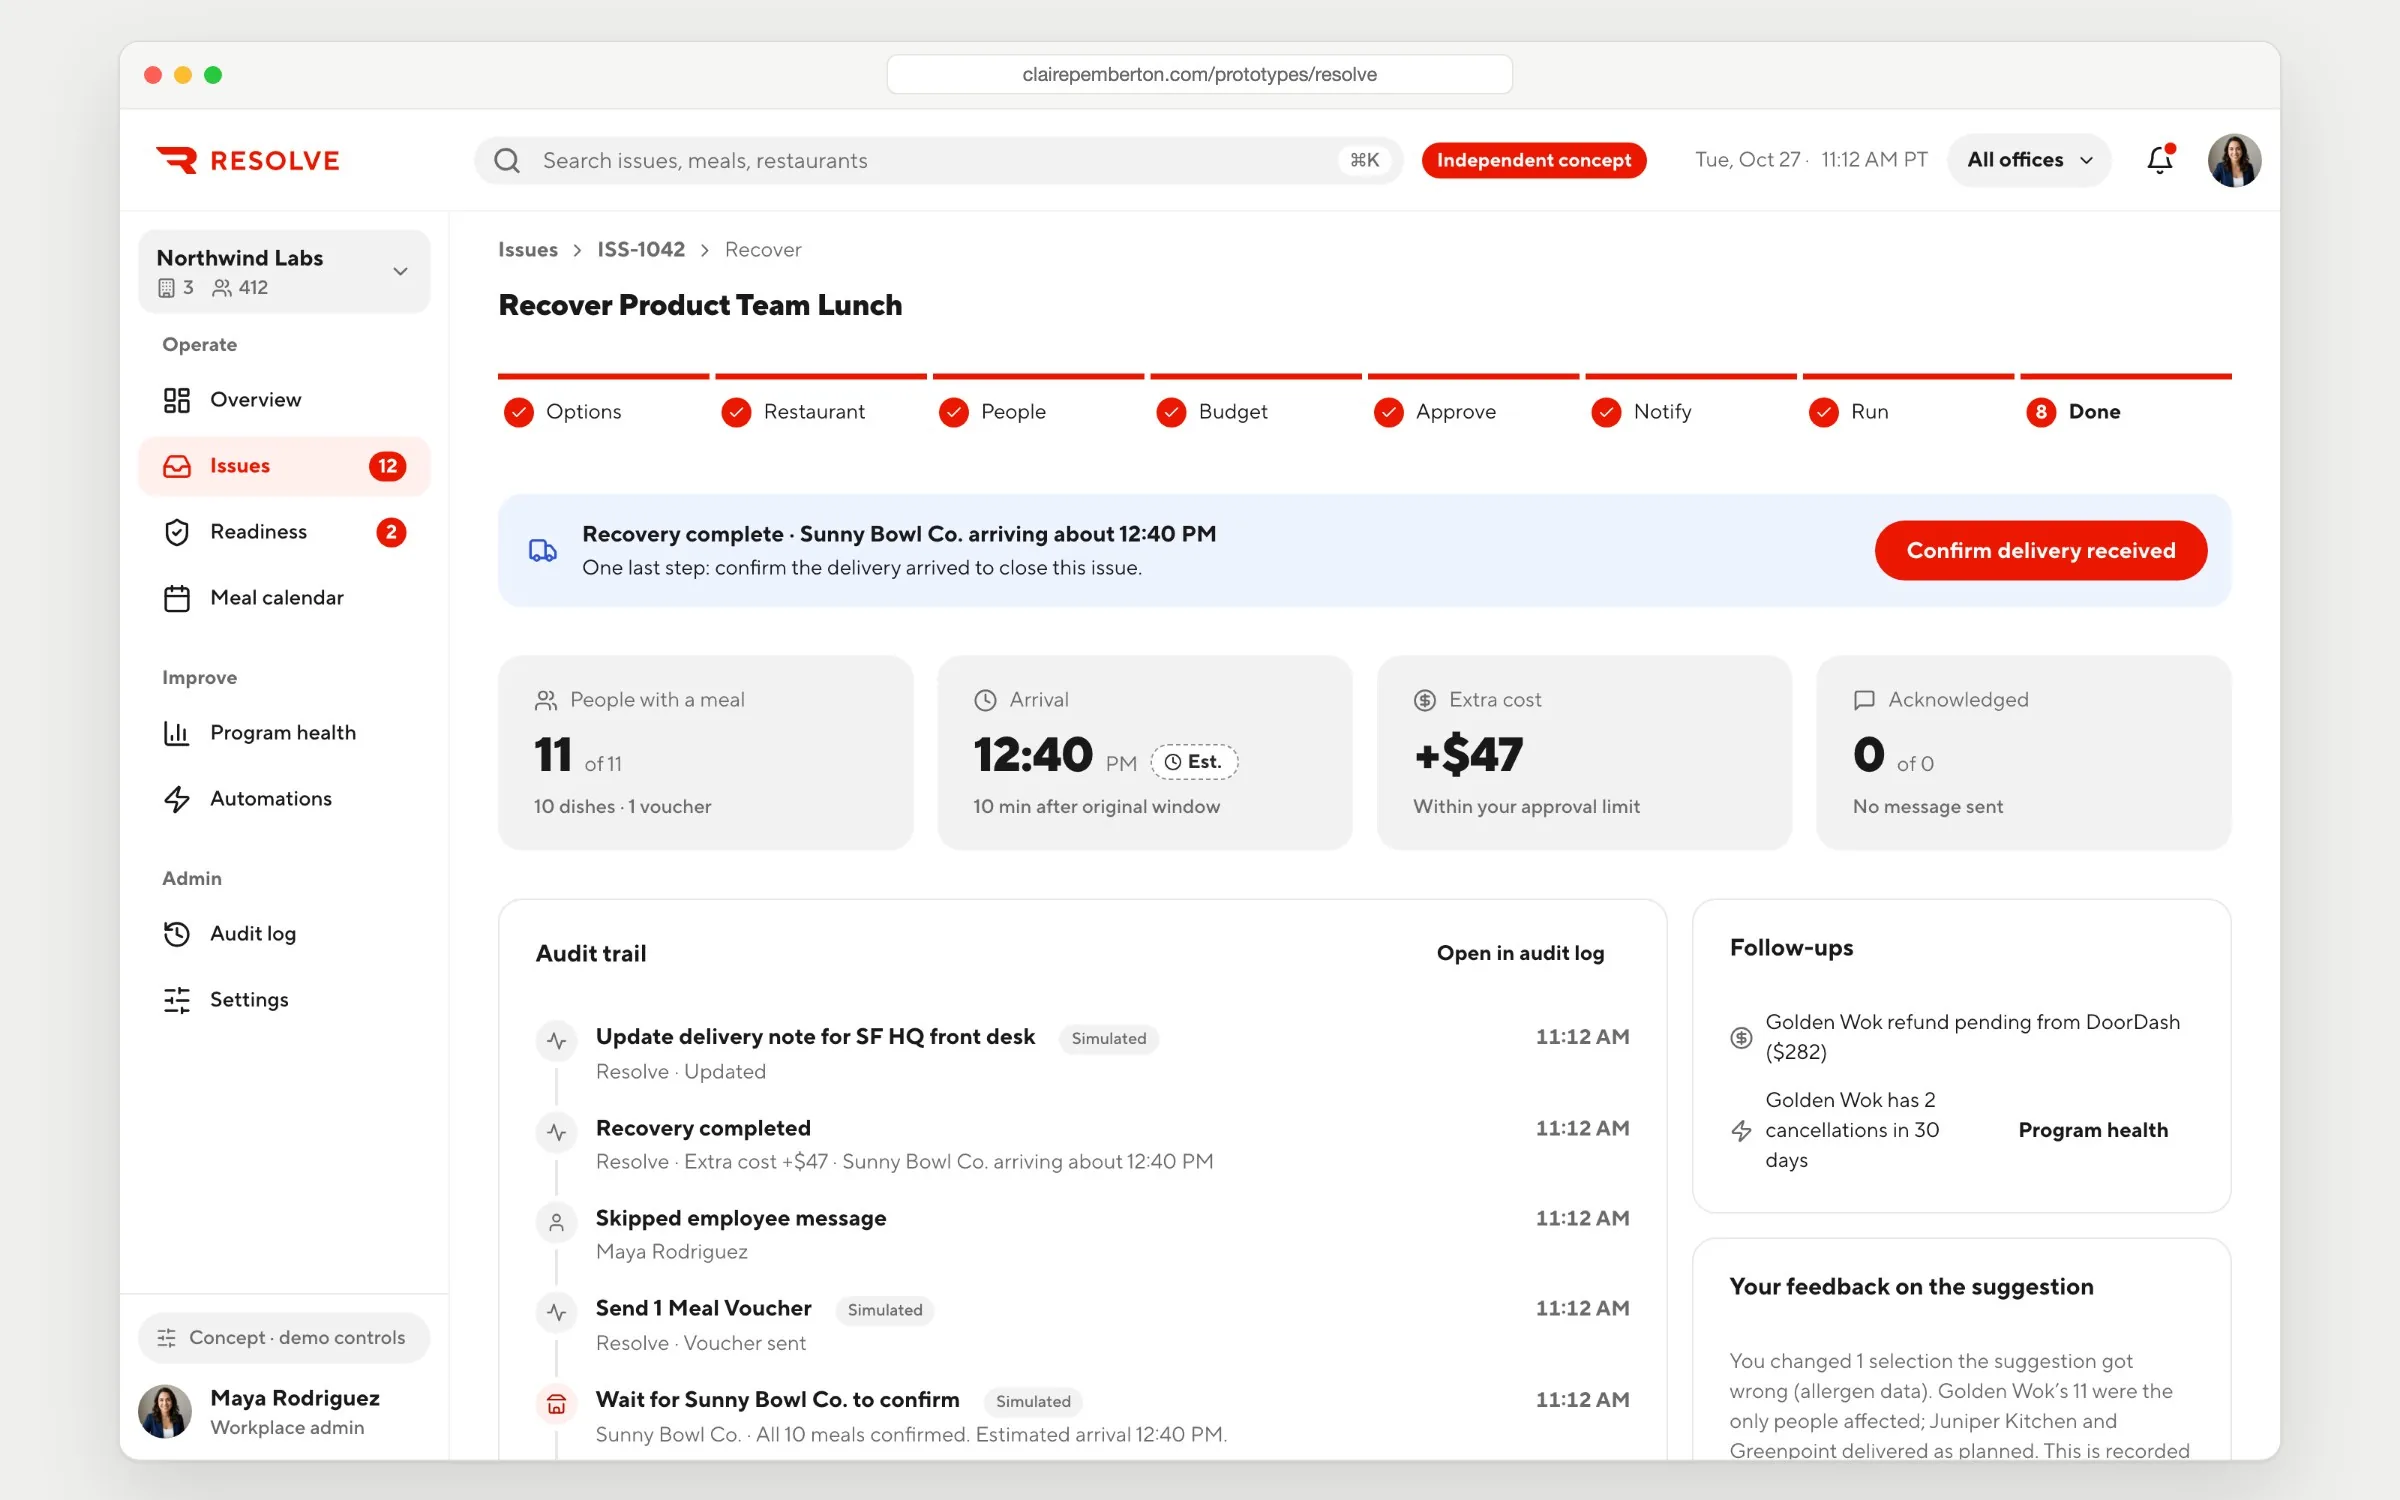Viewport: 2400px width, 1500px height.
Task: Focus the search issues, meals, restaurants field
Action: tap(938, 160)
